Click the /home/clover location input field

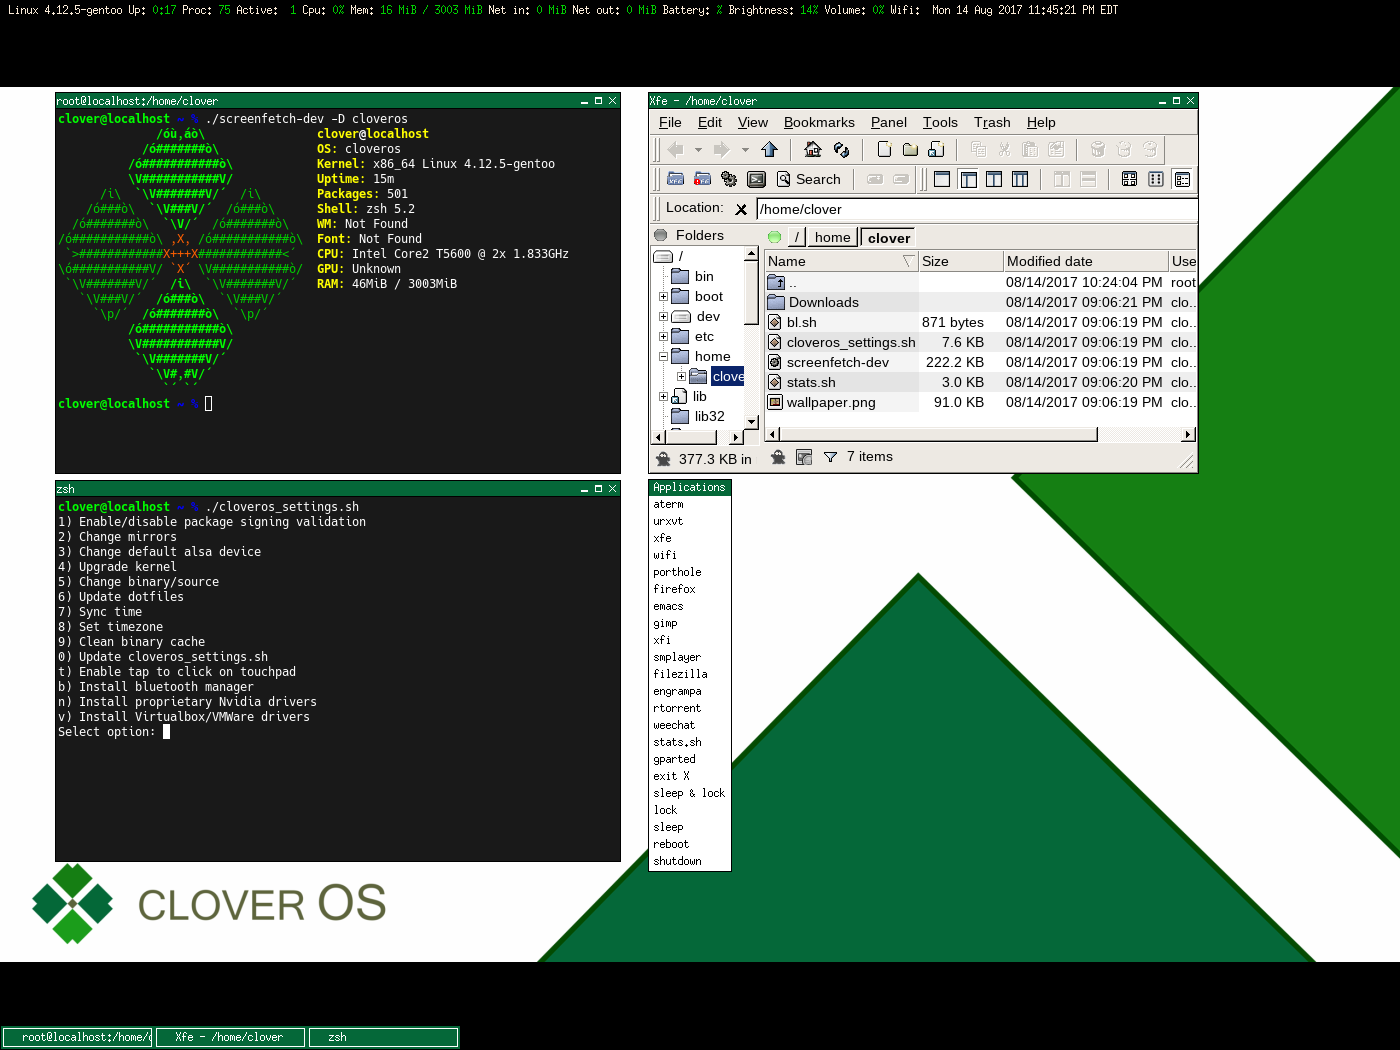tap(976, 209)
